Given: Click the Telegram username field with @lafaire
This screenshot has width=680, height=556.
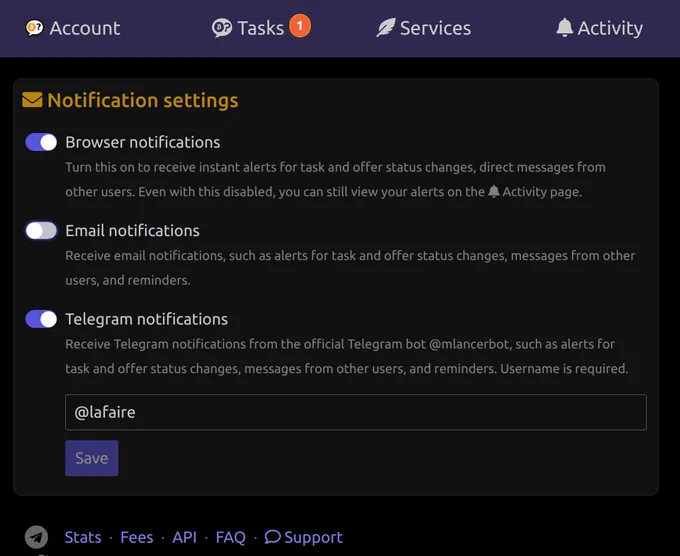Looking at the screenshot, I should click(356, 412).
